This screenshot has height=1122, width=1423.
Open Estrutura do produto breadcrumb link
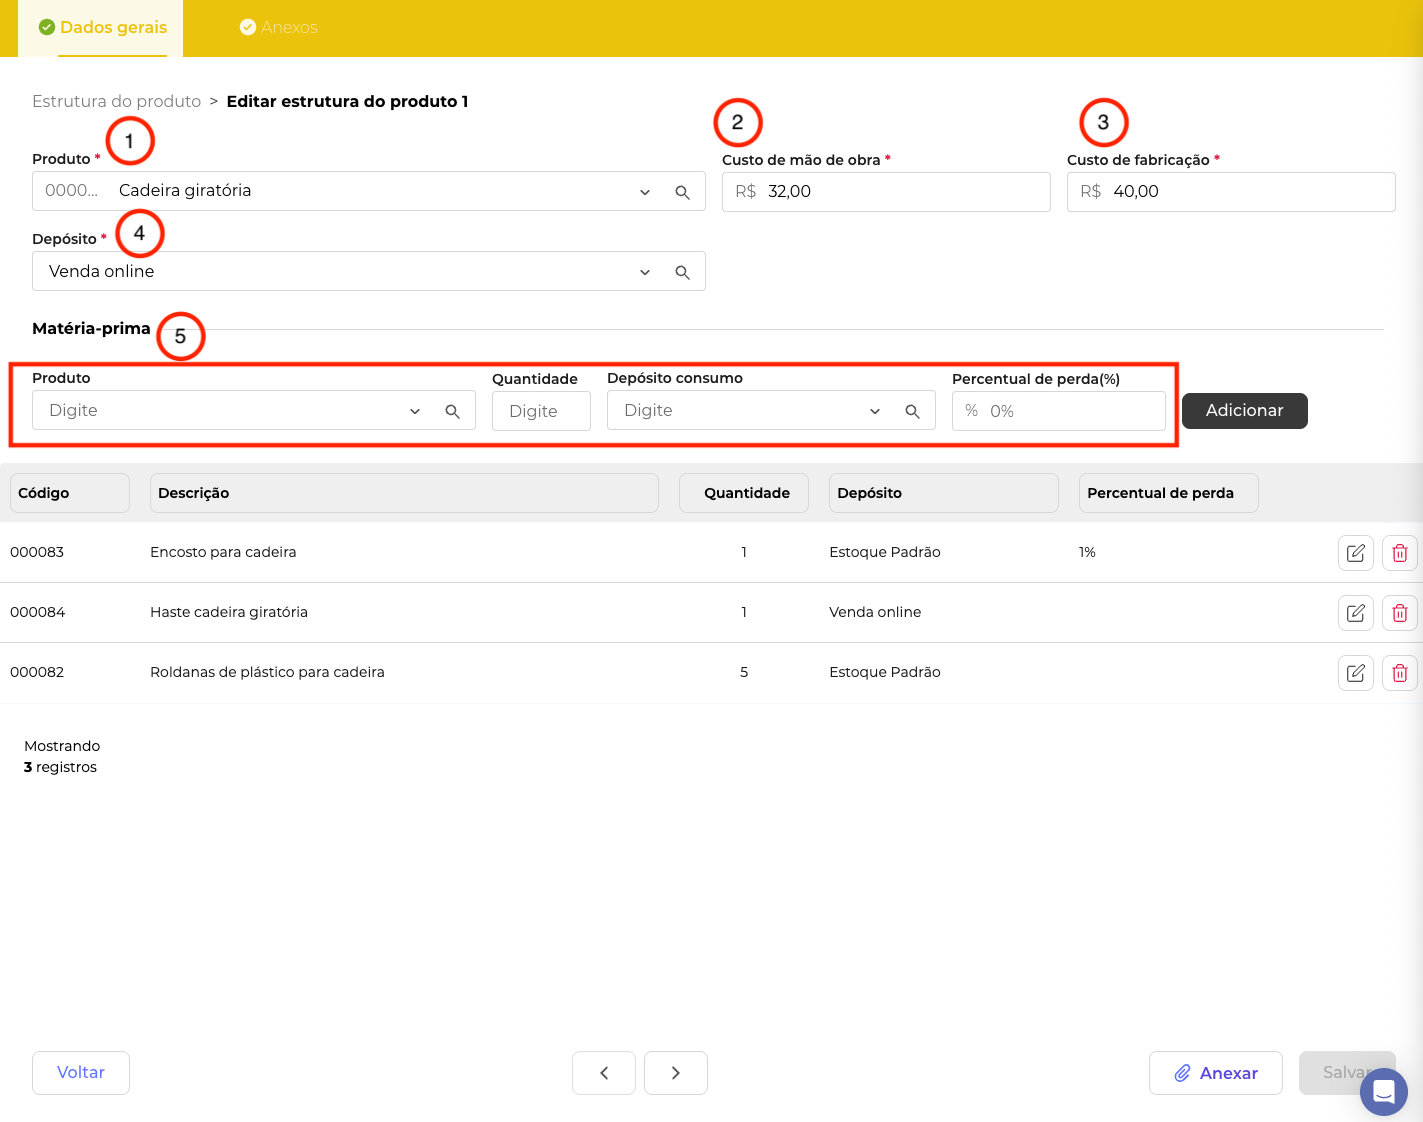(116, 101)
